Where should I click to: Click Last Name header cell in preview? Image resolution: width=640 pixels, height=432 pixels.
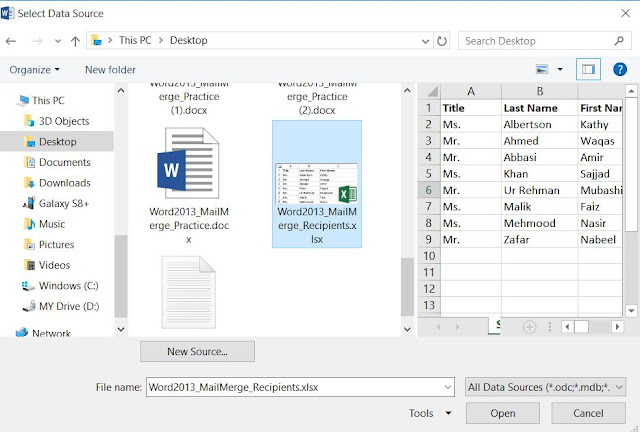coord(540,108)
